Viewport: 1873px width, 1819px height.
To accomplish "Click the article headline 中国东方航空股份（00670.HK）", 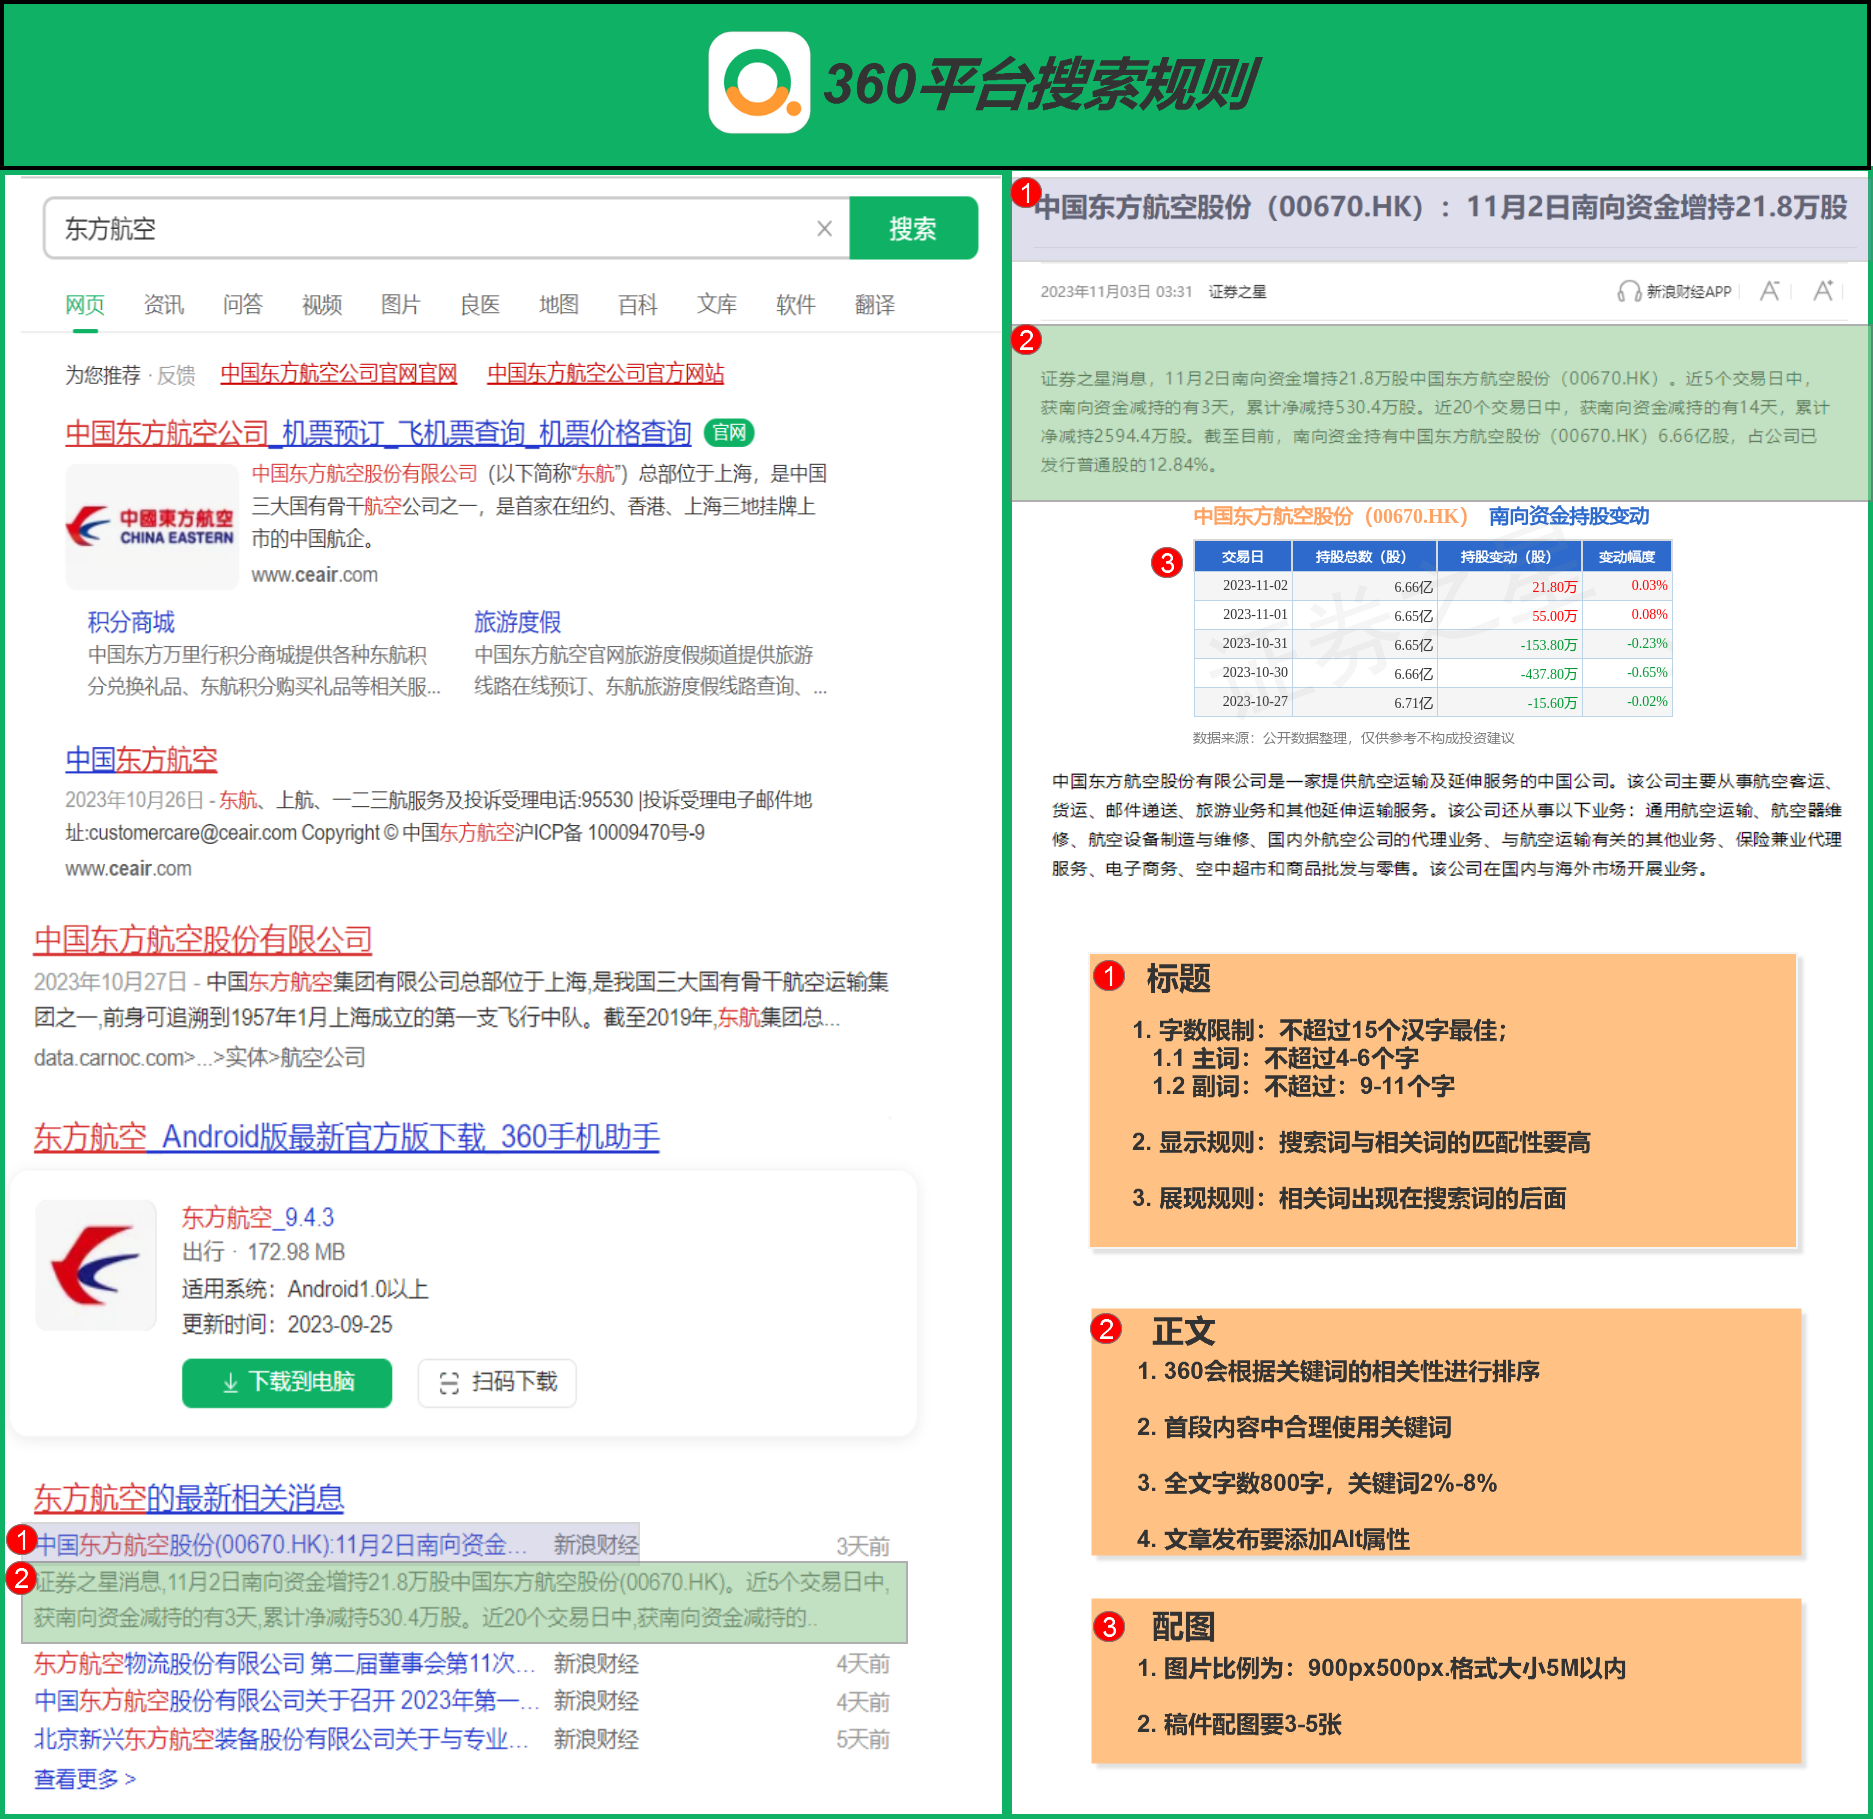I will (1441, 207).
